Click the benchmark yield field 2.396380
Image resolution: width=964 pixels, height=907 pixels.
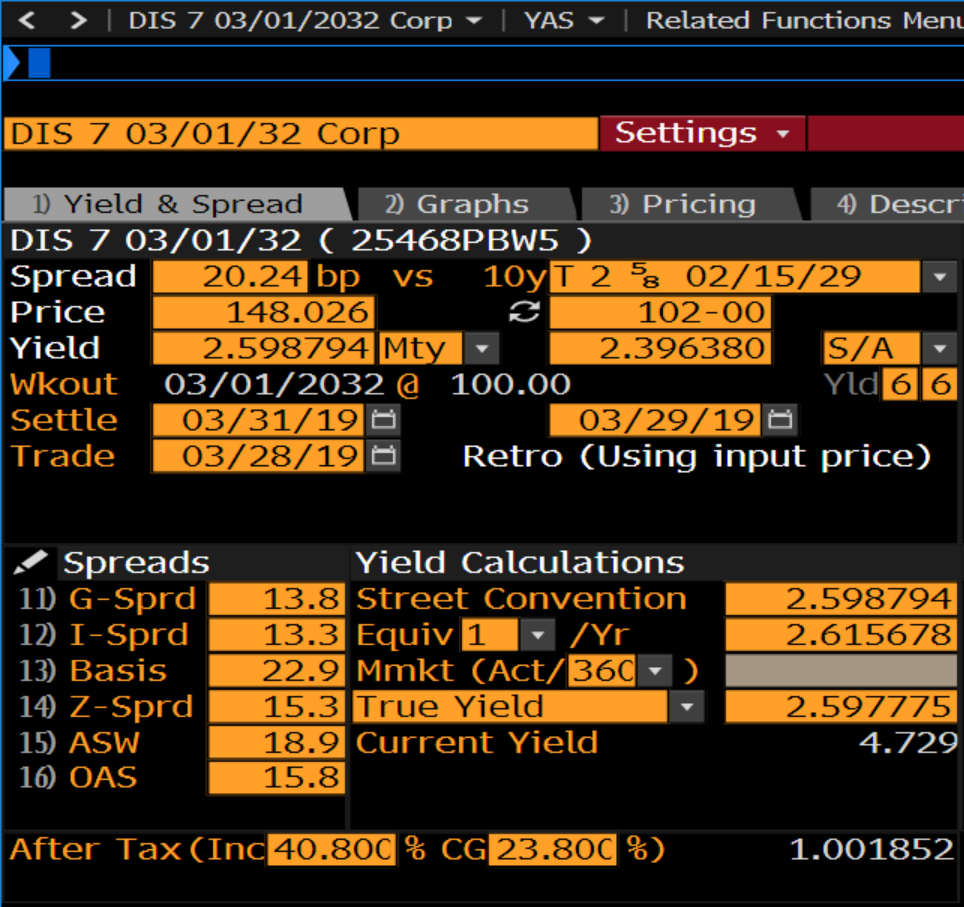click(x=660, y=349)
